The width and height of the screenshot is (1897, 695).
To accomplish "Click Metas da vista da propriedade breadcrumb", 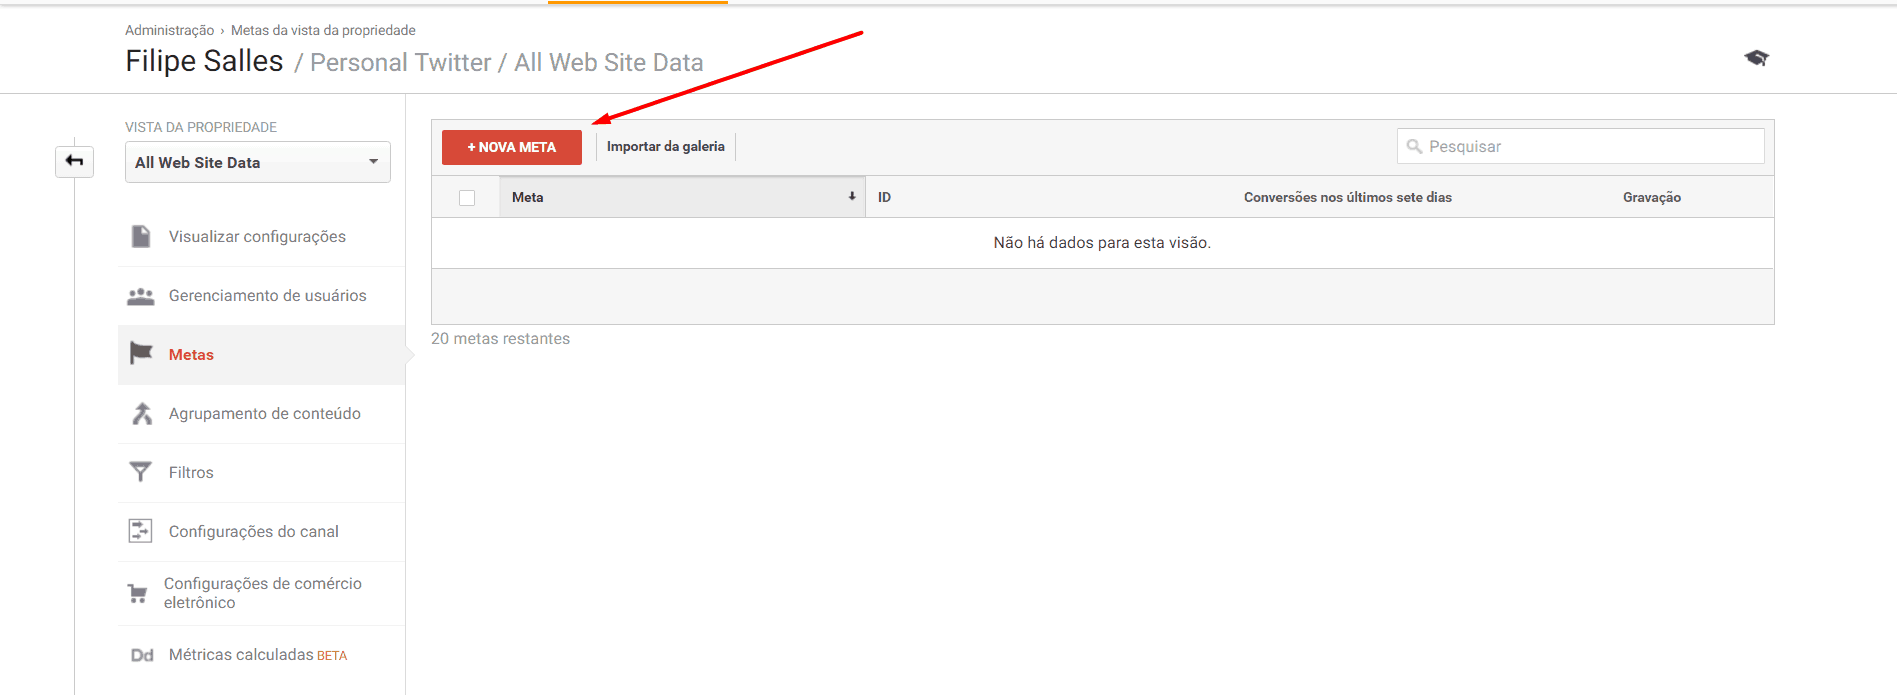I will coord(323,30).
